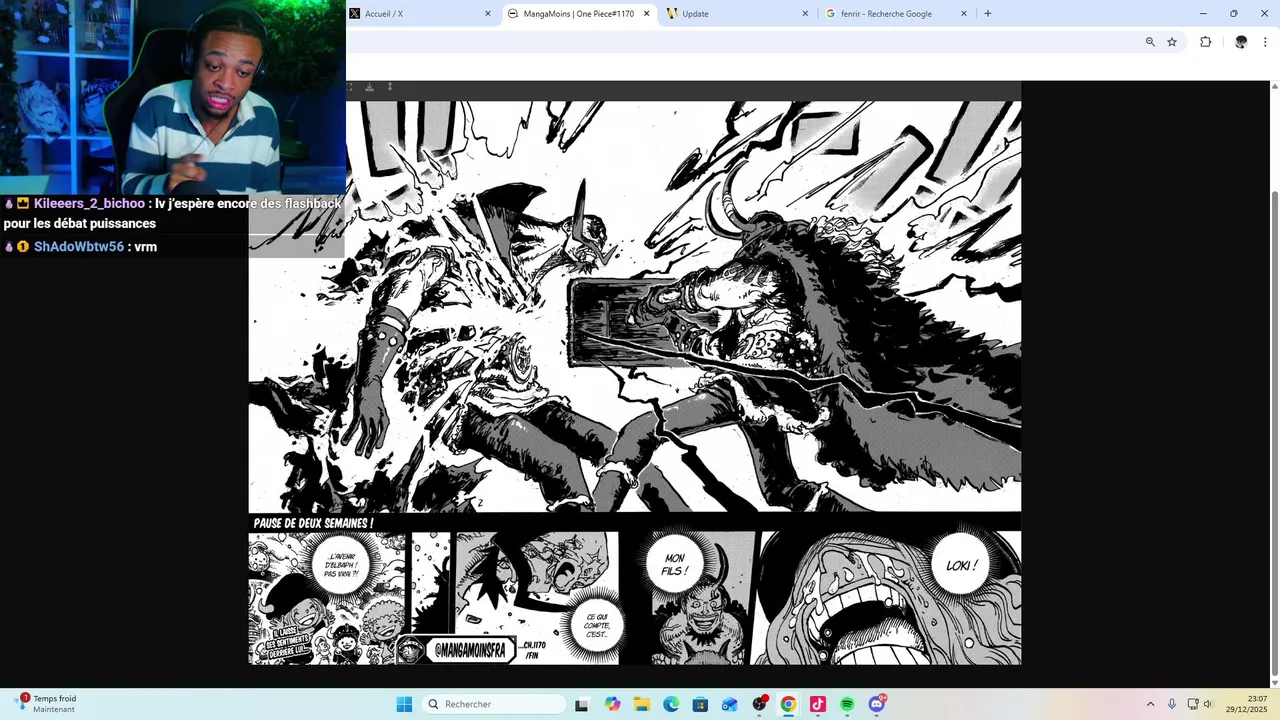
Task: Close the Update tab
Action: pos(805,14)
